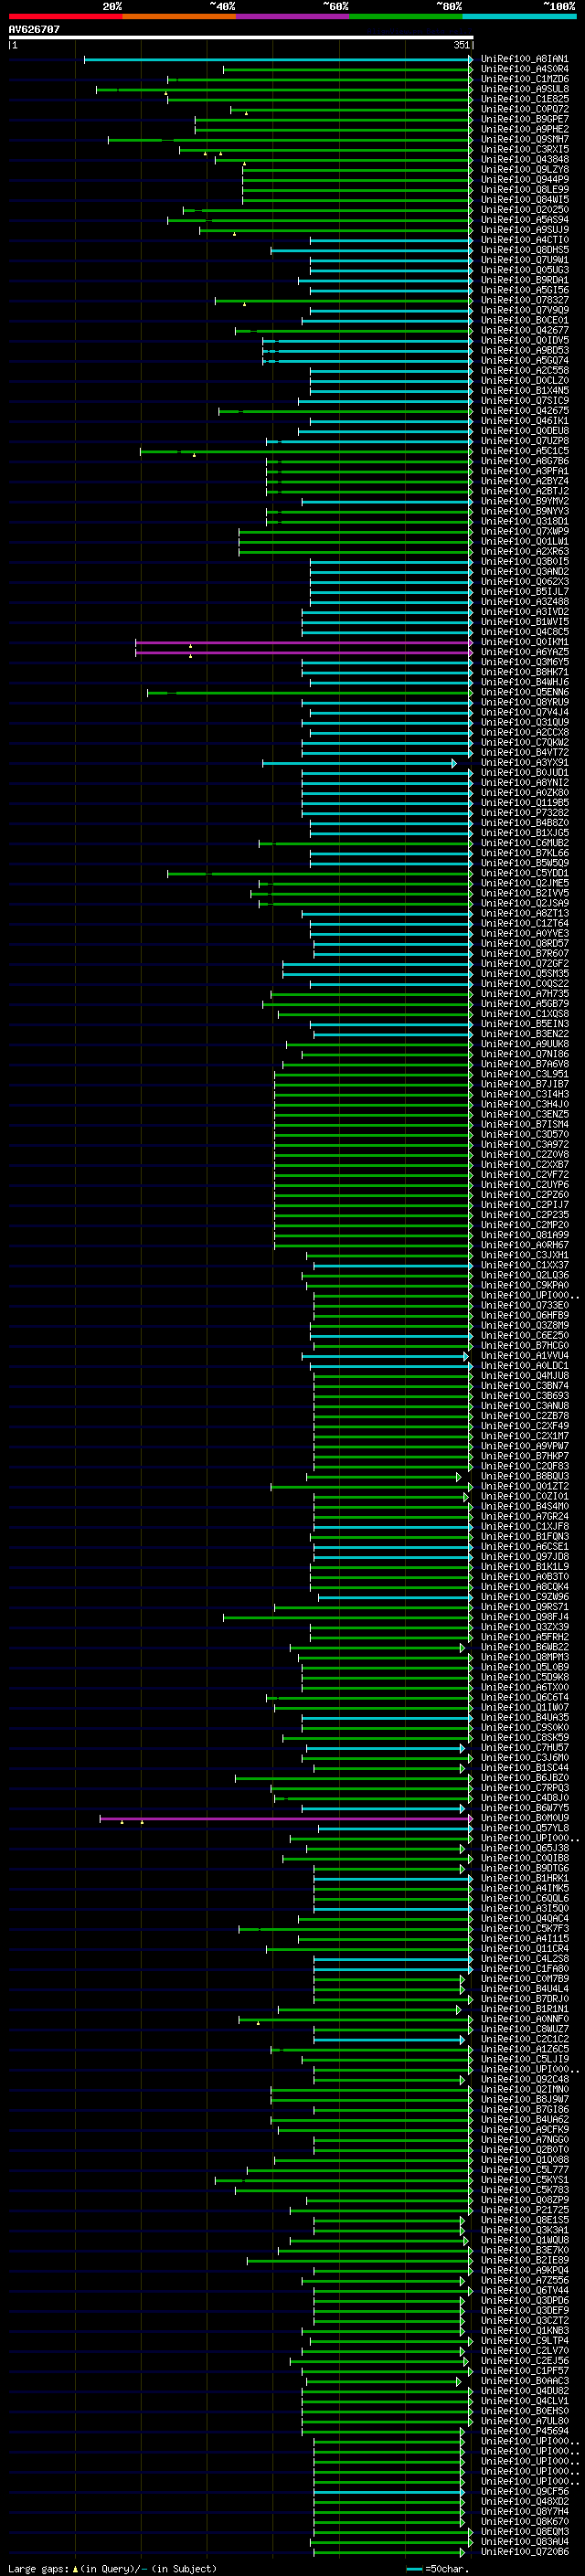
Task: Click the Large gaps legend text
Action: tap(112, 2568)
